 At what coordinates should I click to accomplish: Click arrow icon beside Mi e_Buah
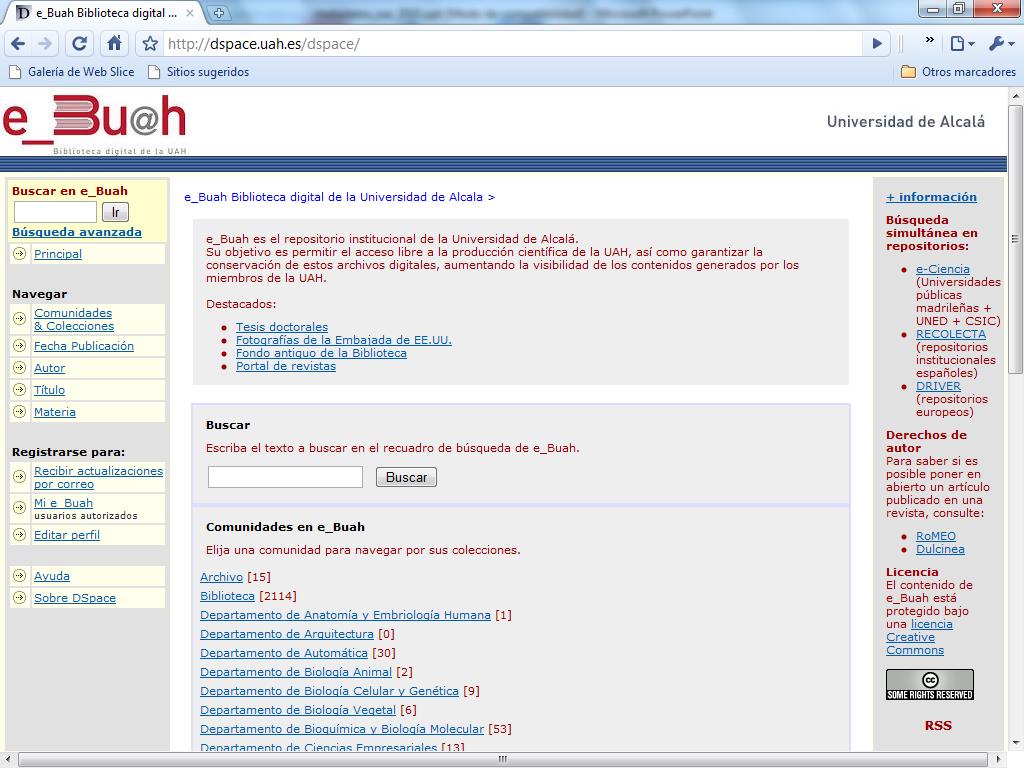pos(20,507)
